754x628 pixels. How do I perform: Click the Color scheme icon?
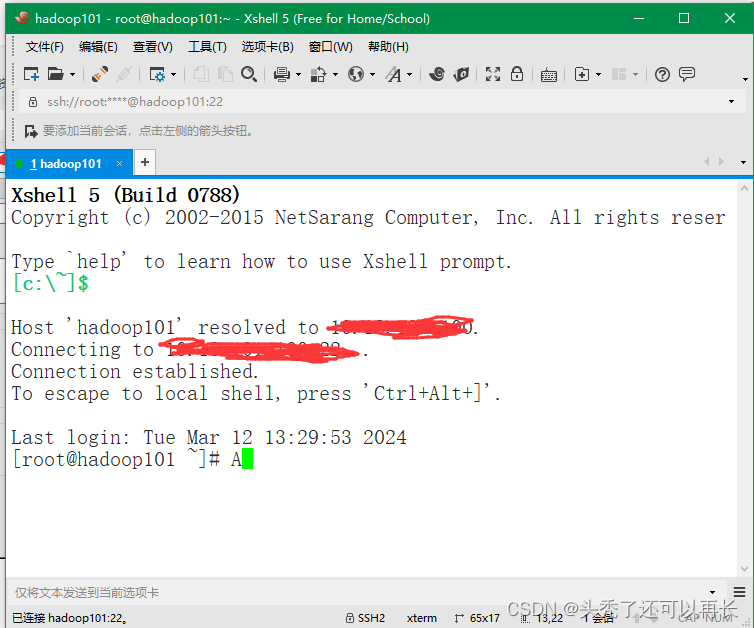pyautogui.click(x=318, y=75)
